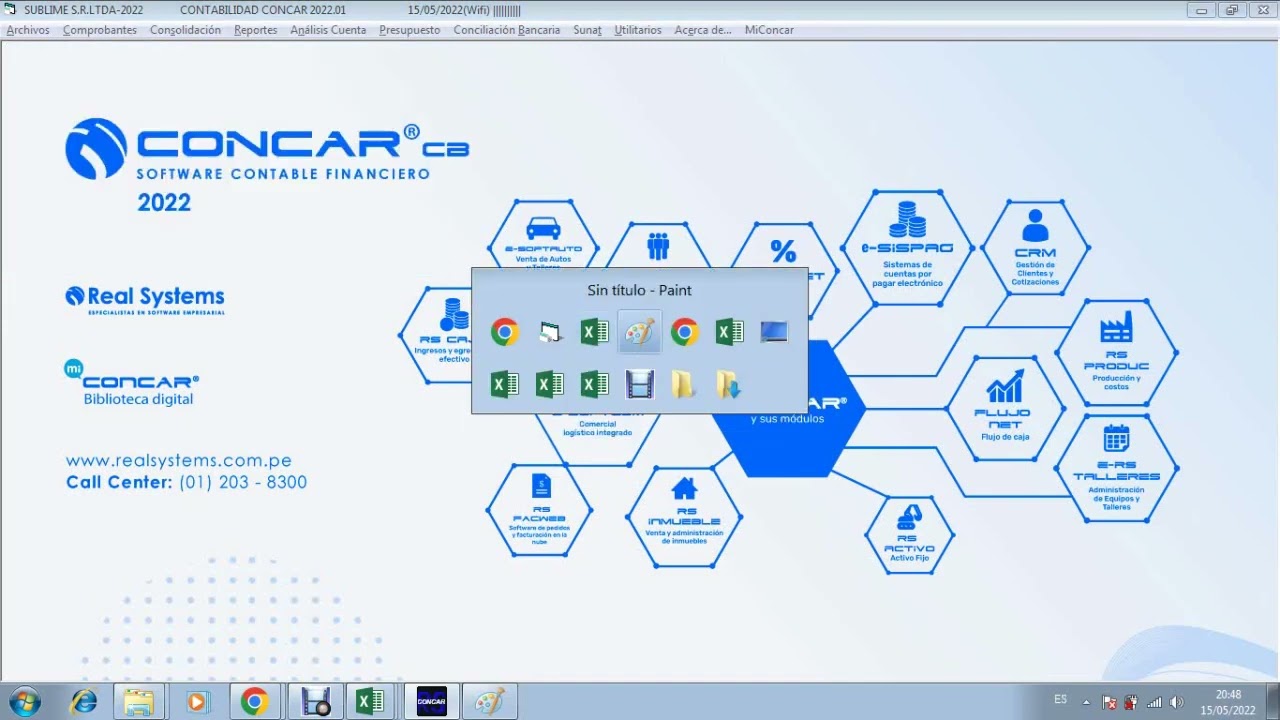Pick the film-strip video app in the switcher
1280x720 pixels.
[x=639, y=384]
